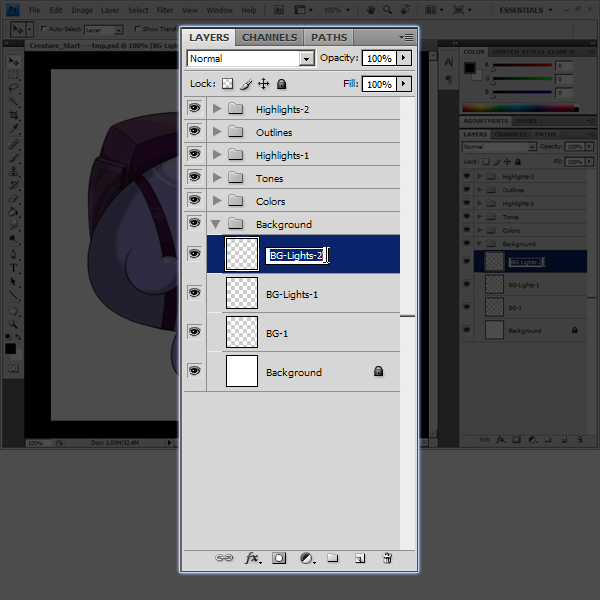Viewport: 600px width, 600px height.
Task: Select the Lasso tool
Action: 13,88
